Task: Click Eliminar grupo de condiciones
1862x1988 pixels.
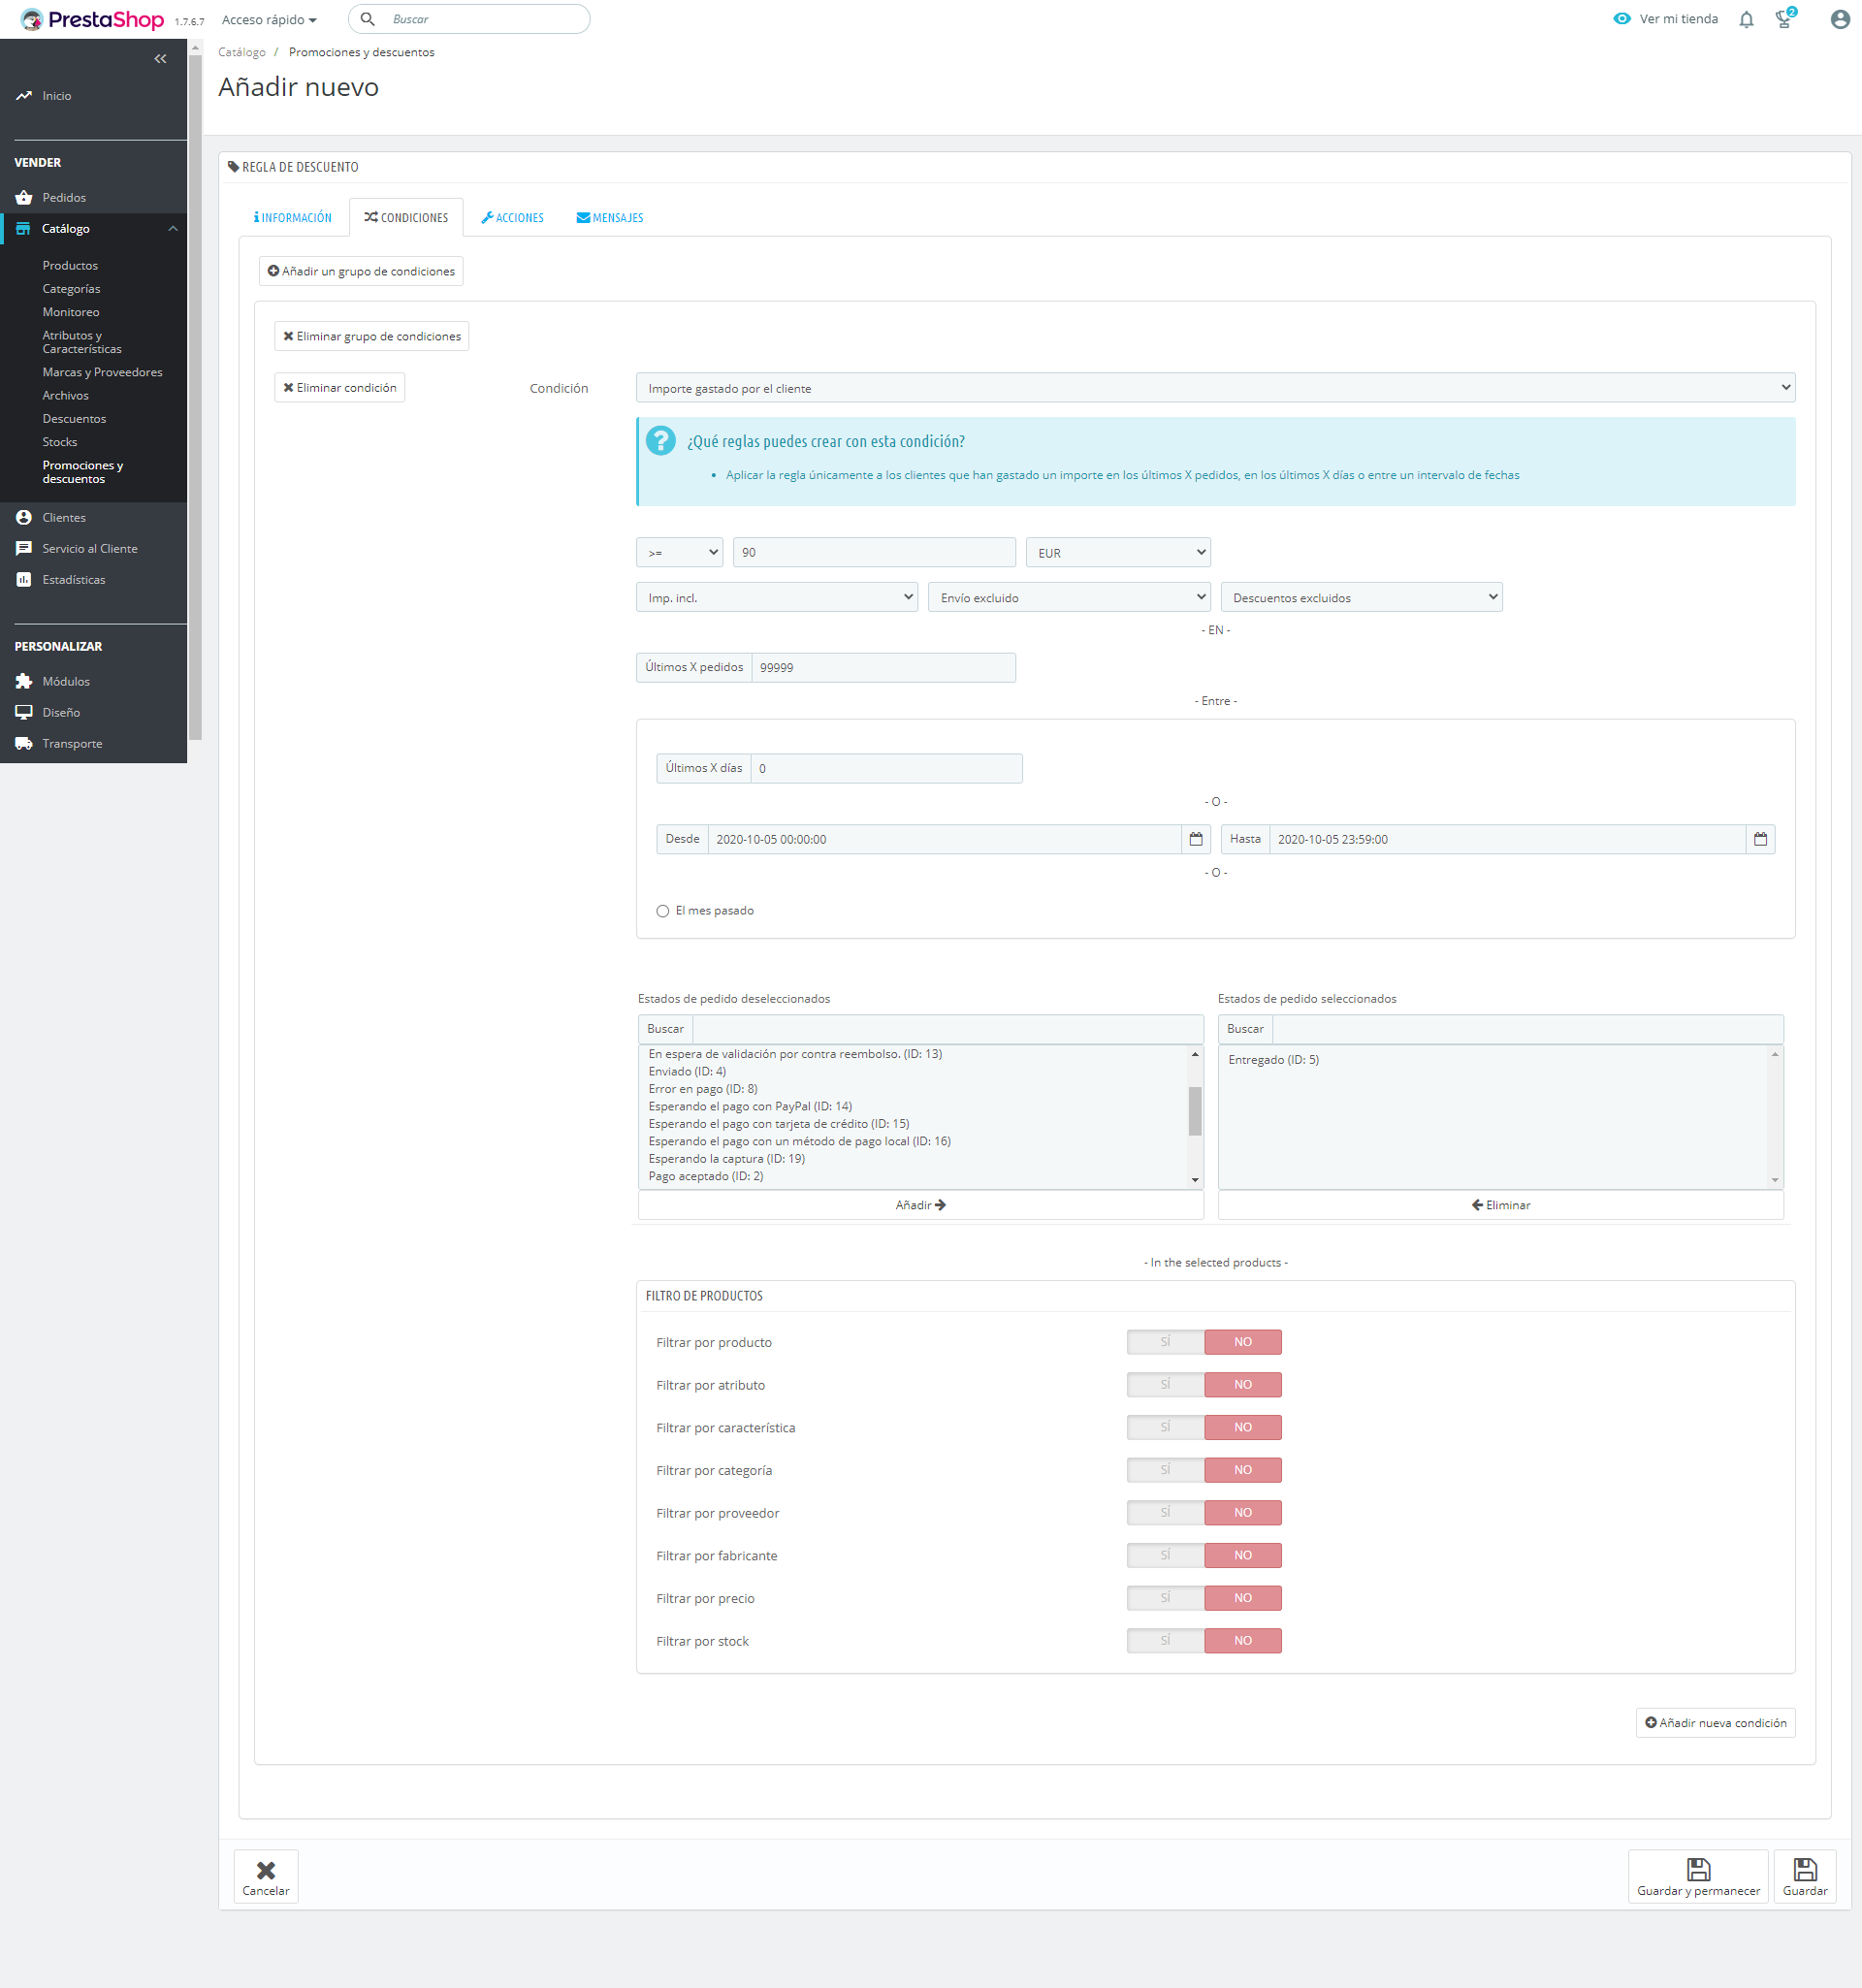Action: [x=372, y=337]
